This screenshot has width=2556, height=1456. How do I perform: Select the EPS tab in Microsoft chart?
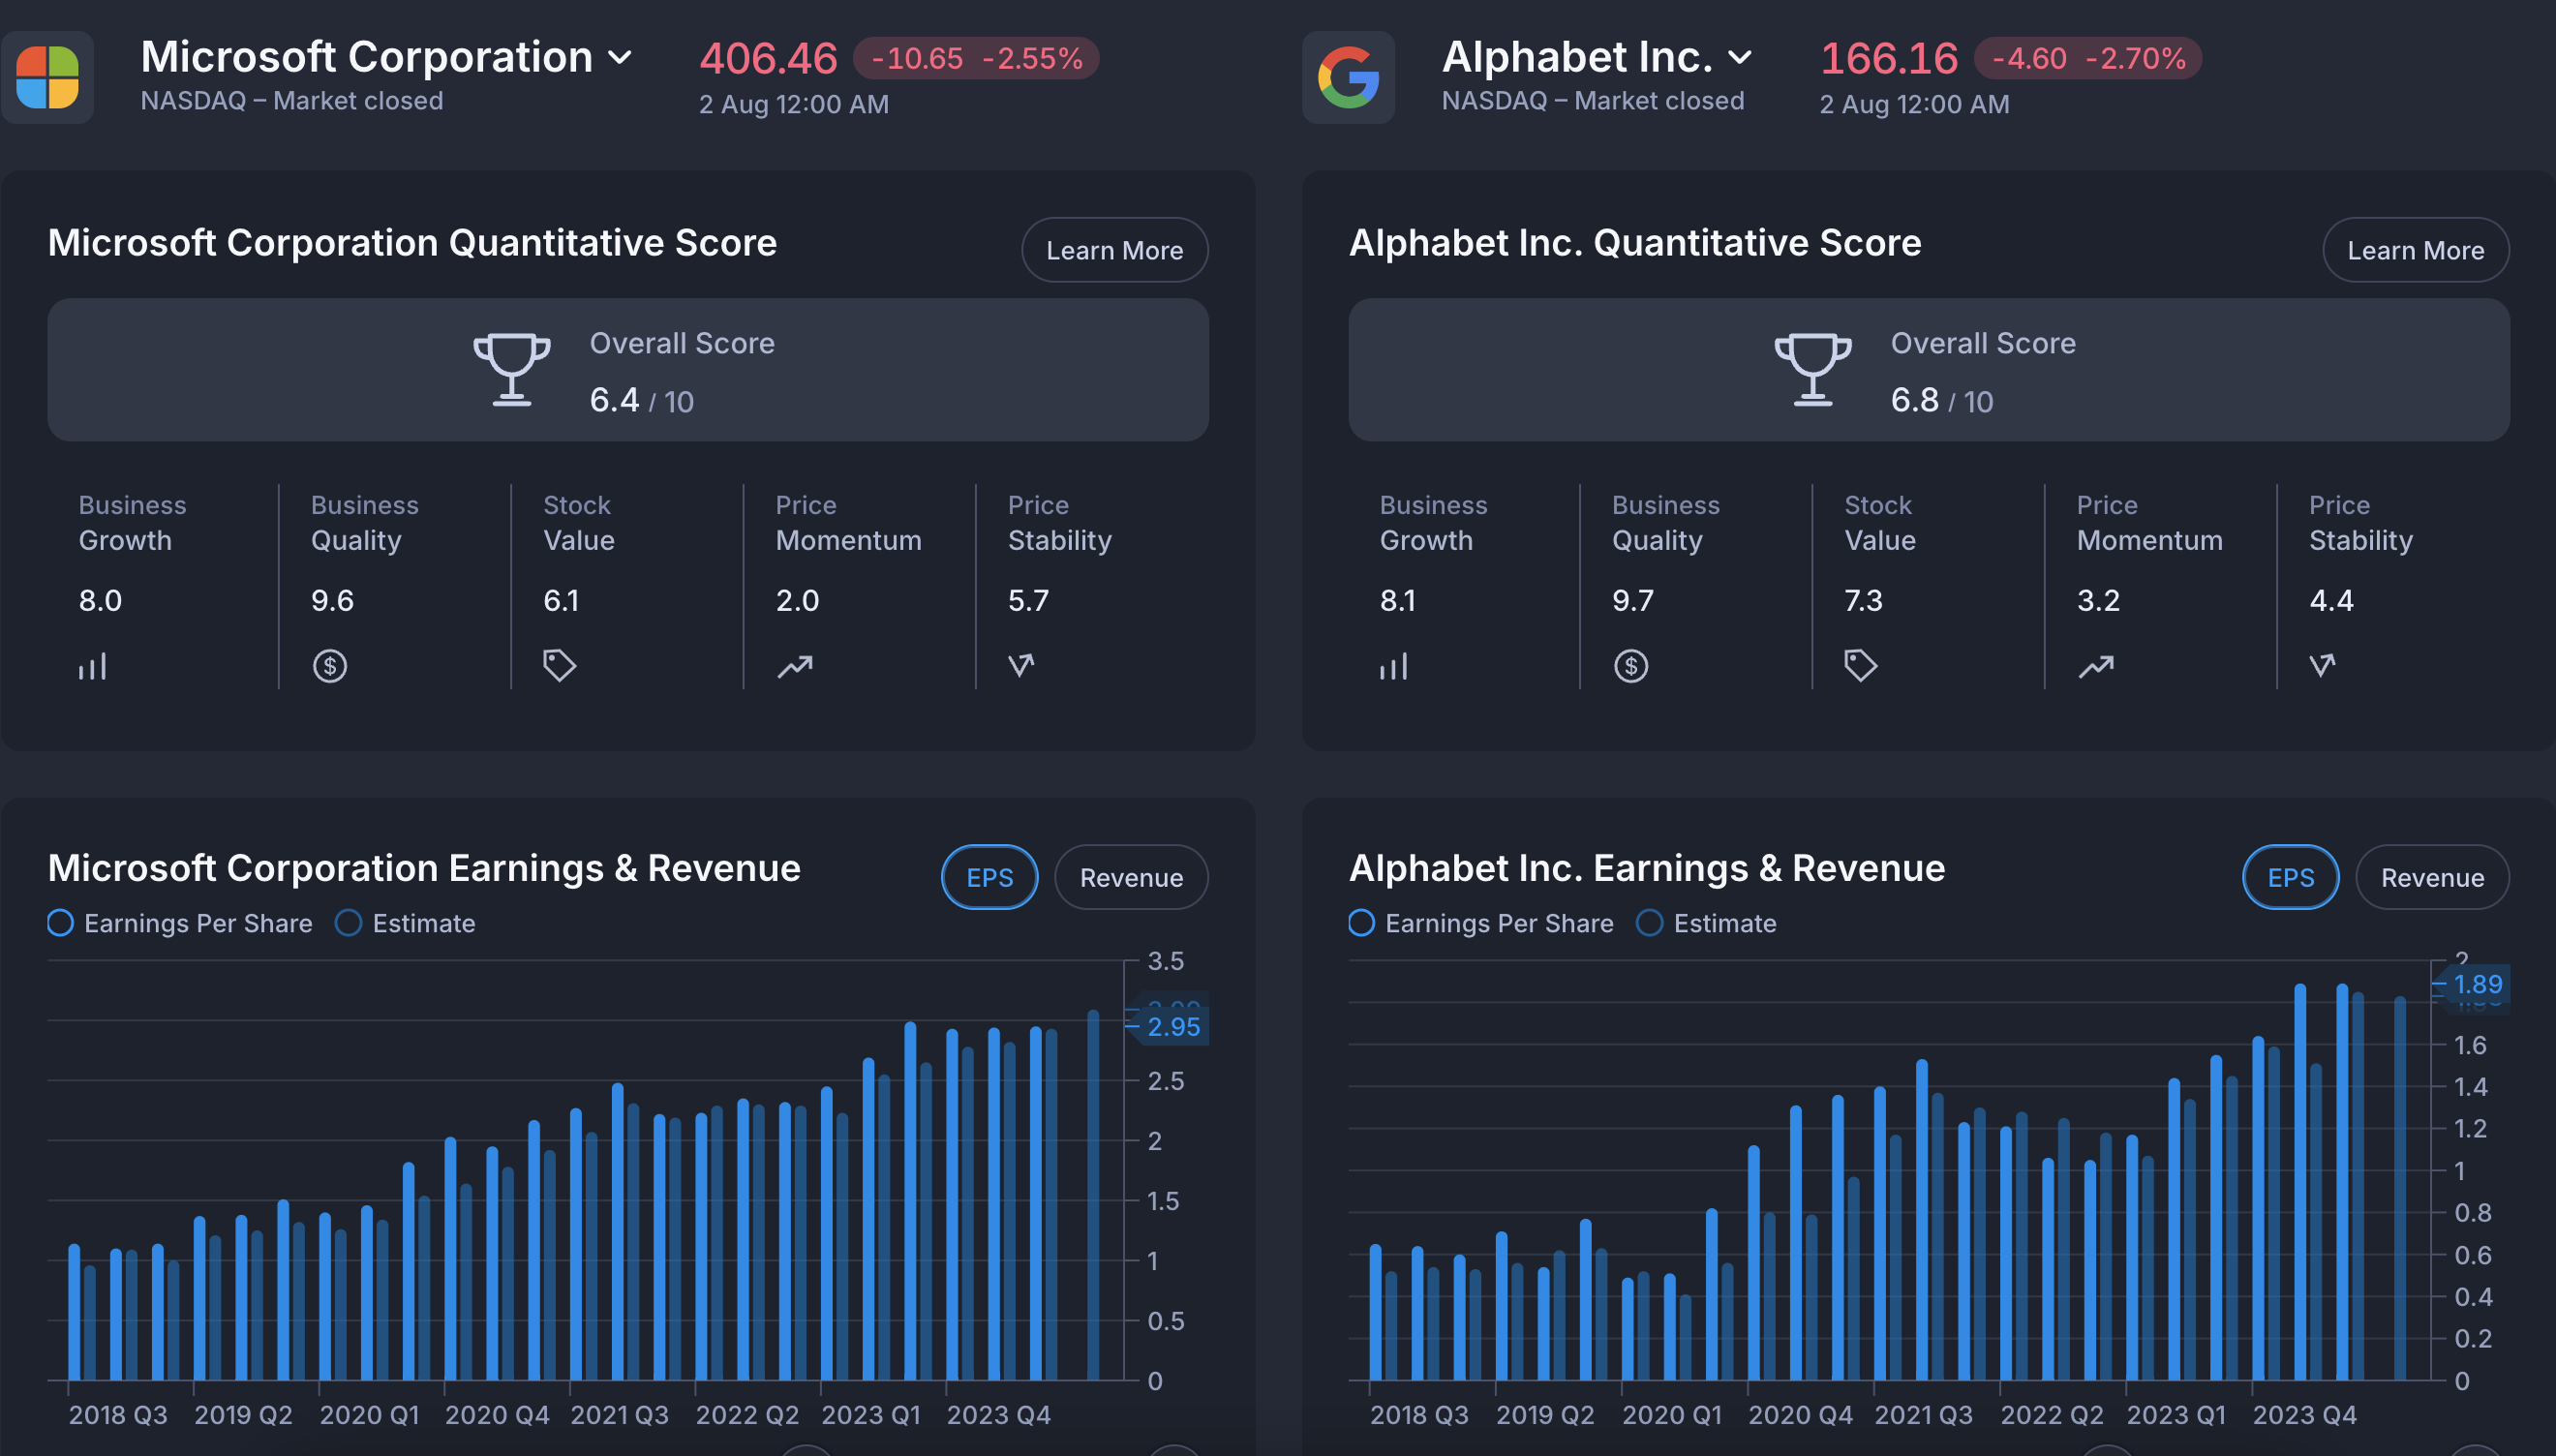tap(990, 877)
